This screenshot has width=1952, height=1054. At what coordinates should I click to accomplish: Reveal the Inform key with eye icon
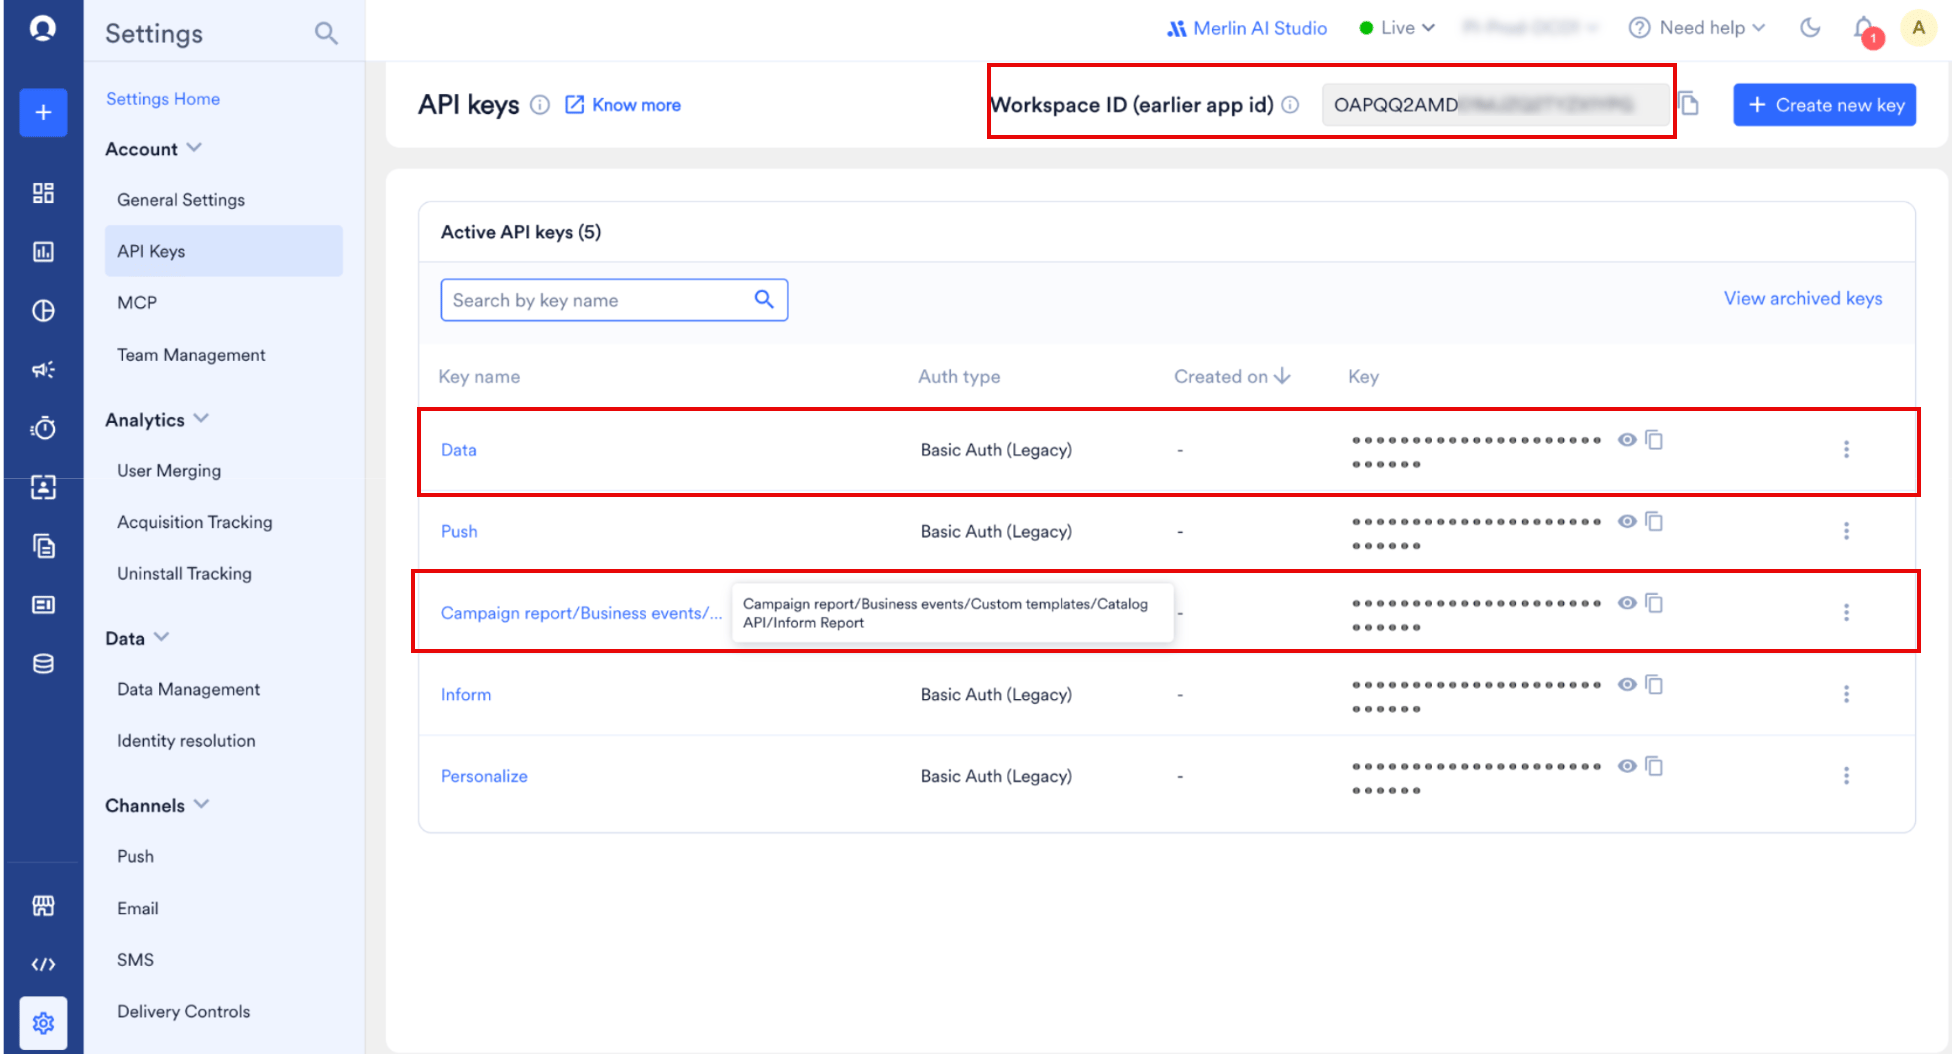(x=1627, y=685)
